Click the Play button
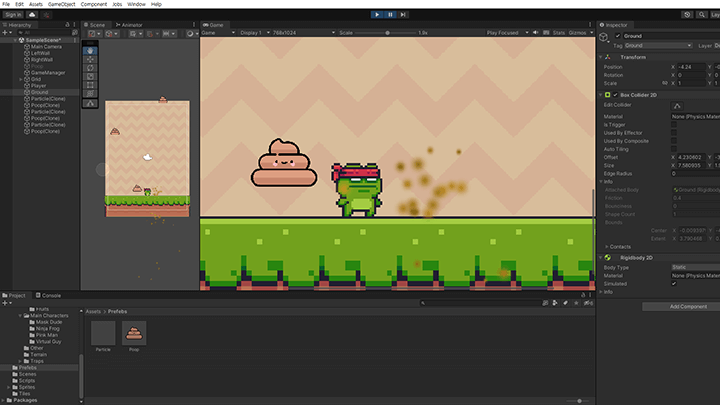 pos(377,15)
